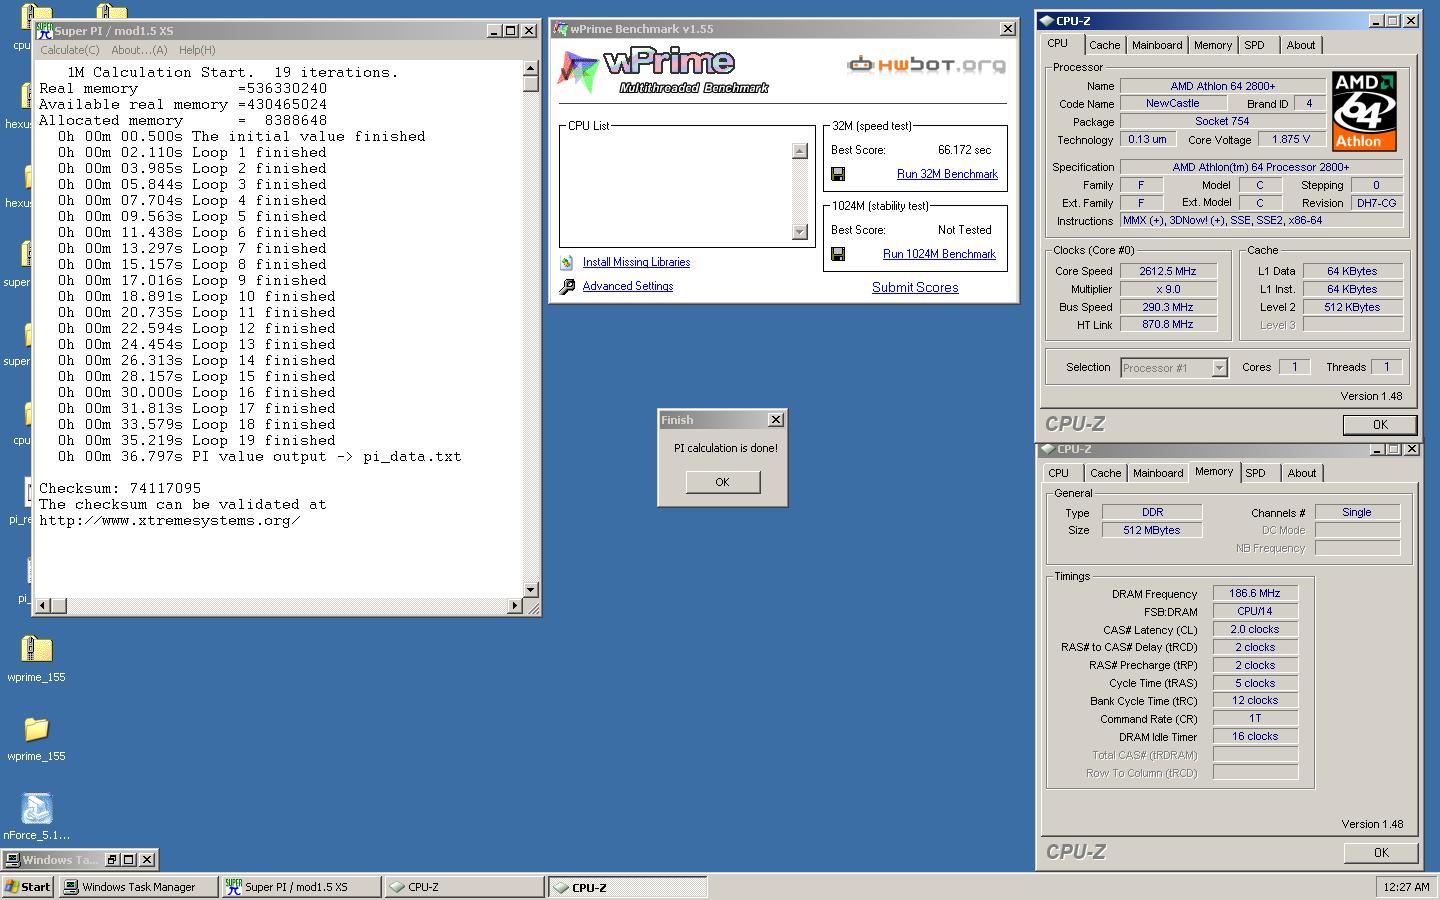Click the Super PI horizontal scrollbar left arrow
1440x900 pixels.
(43, 605)
